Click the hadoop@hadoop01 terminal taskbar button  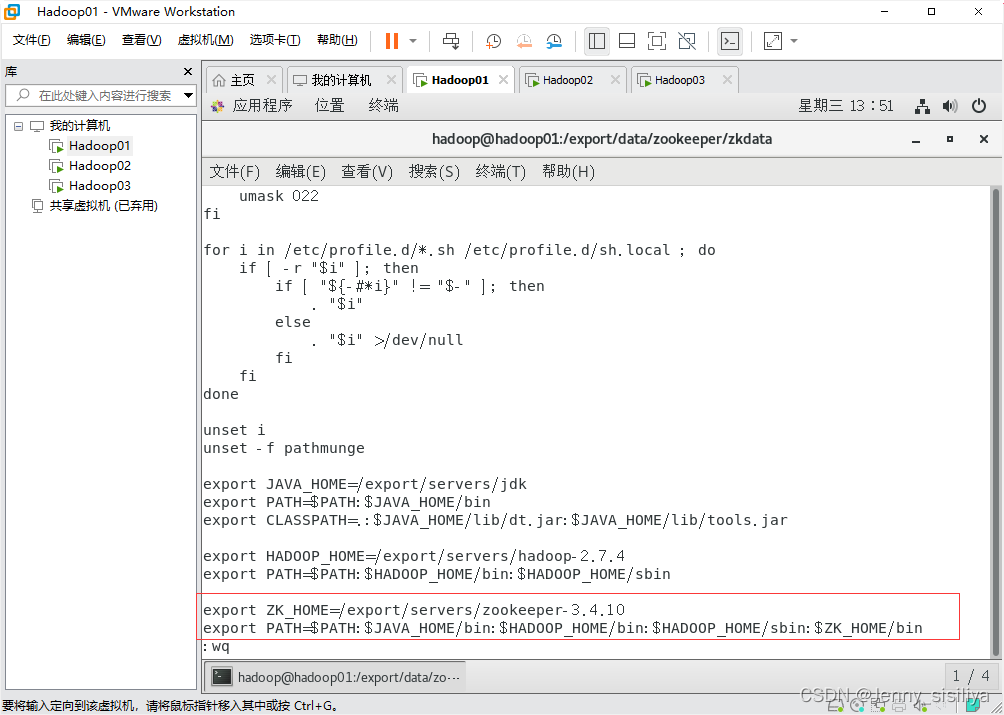click(x=337, y=677)
